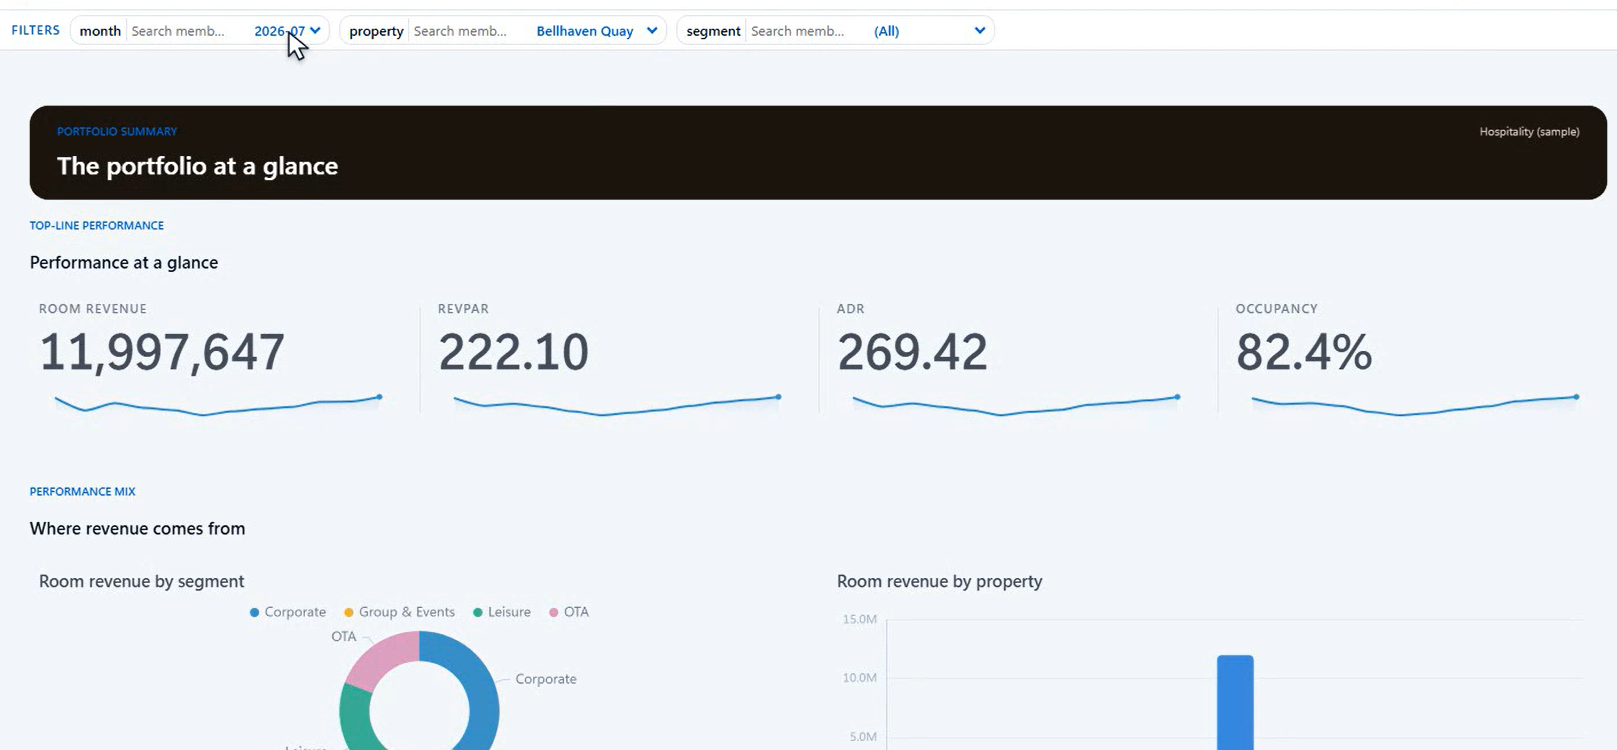1617x750 pixels.
Task: Click the blue bar in property chart
Action: [x=1235, y=702]
